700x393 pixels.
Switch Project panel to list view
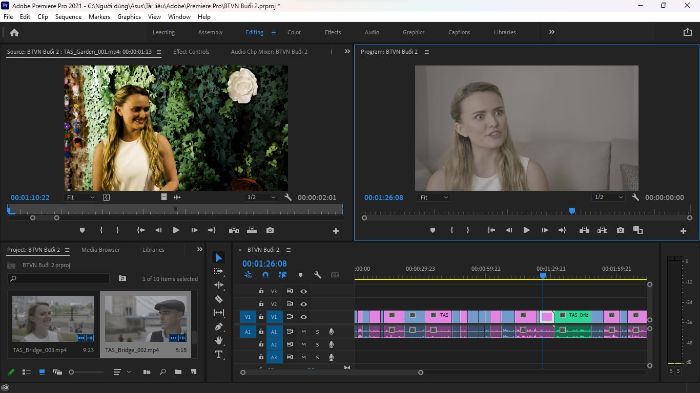coord(26,372)
